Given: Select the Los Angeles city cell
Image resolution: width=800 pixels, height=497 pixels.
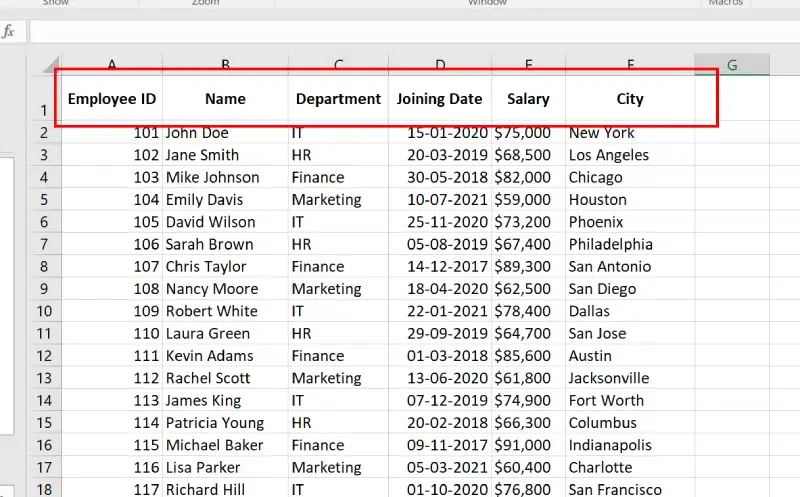Looking at the screenshot, I should coord(630,155).
